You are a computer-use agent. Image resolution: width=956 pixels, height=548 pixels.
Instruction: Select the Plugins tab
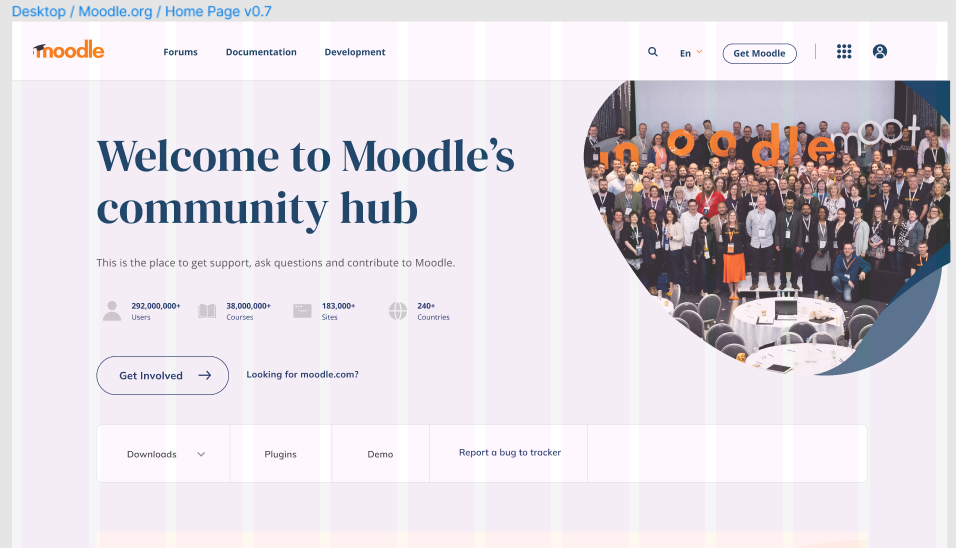tap(280, 454)
